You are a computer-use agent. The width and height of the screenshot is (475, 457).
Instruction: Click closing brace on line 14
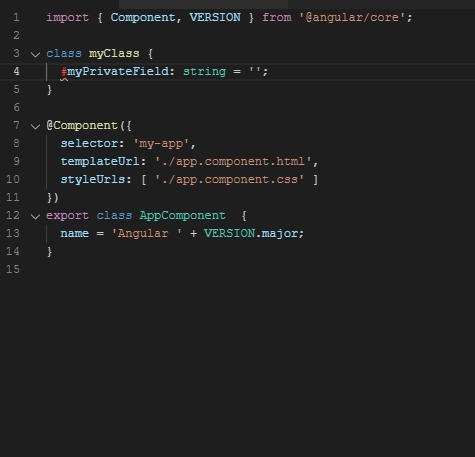[49, 252]
